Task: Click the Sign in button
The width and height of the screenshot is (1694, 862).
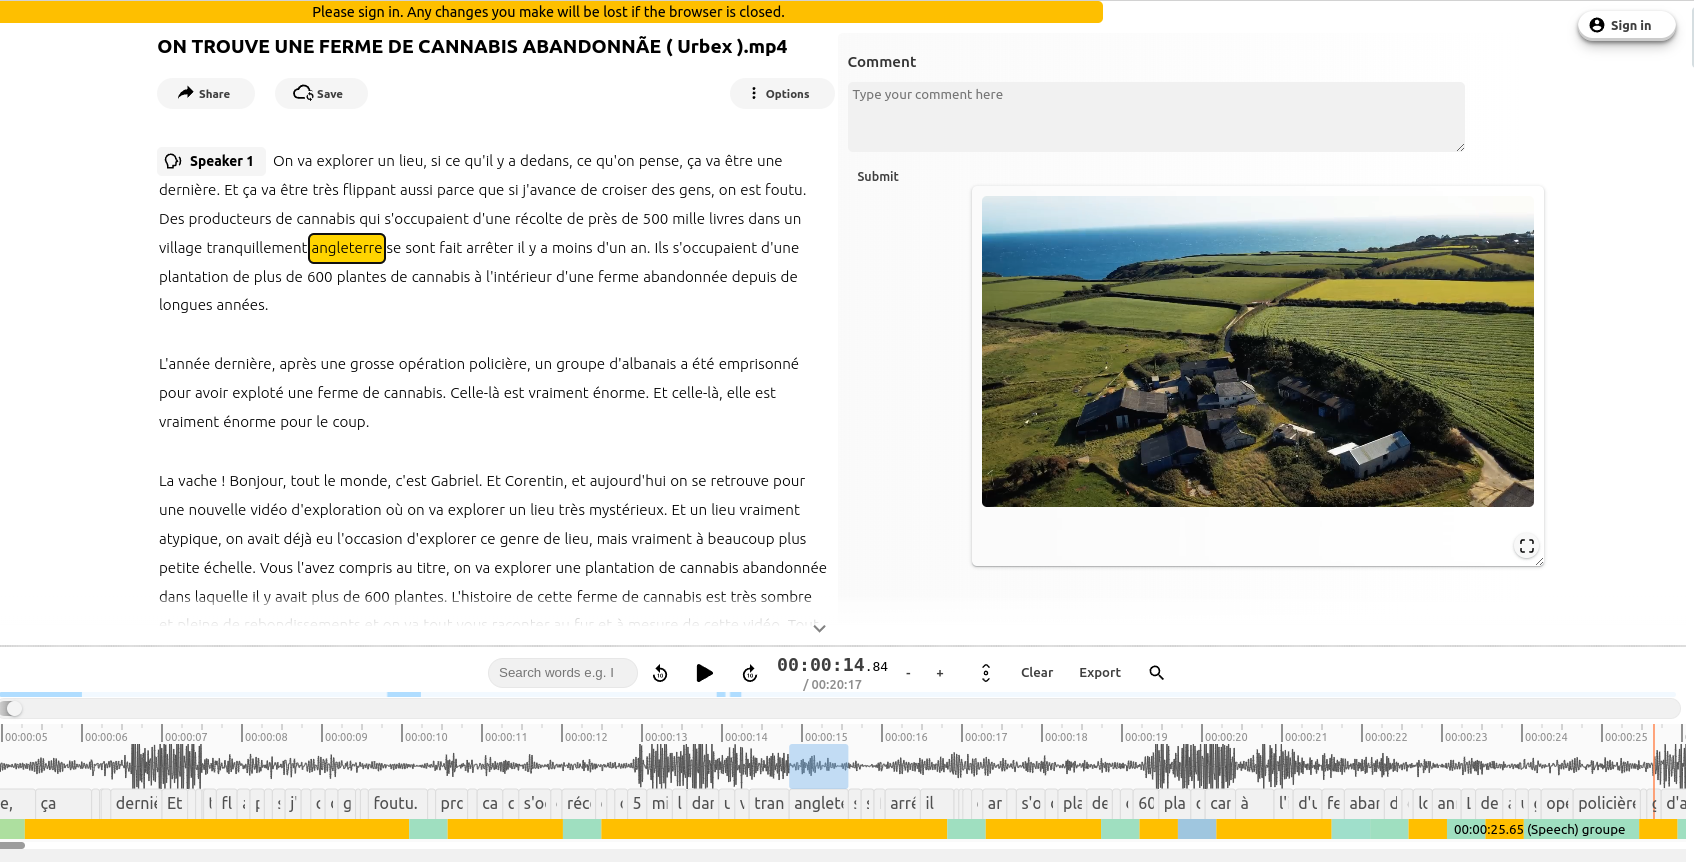Action: pos(1625,26)
